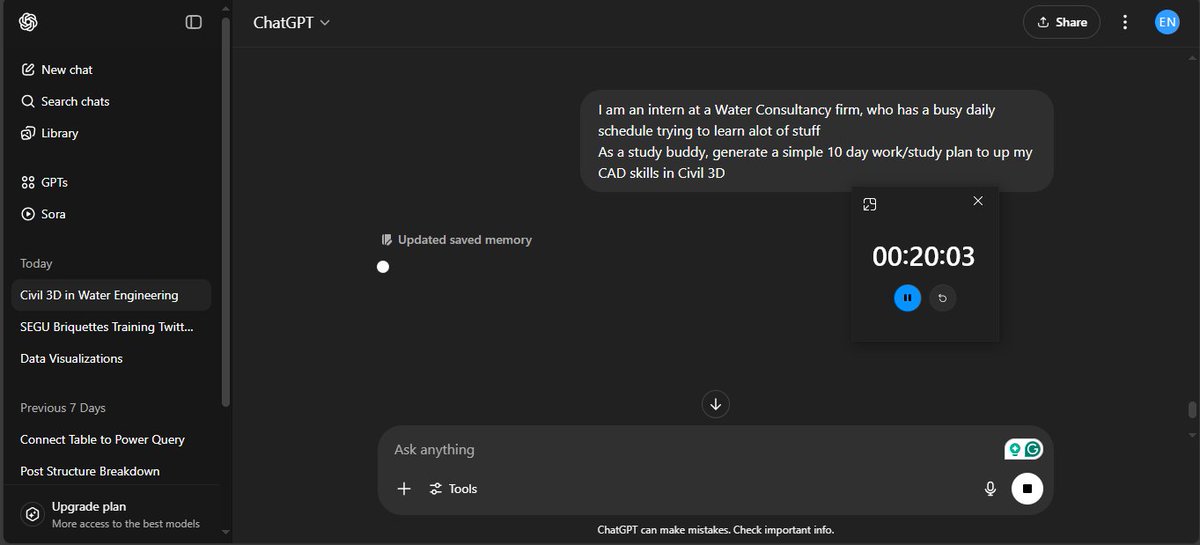Pause the running timer
The height and width of the screenshot is (545, 1200).
coord(907,298)
